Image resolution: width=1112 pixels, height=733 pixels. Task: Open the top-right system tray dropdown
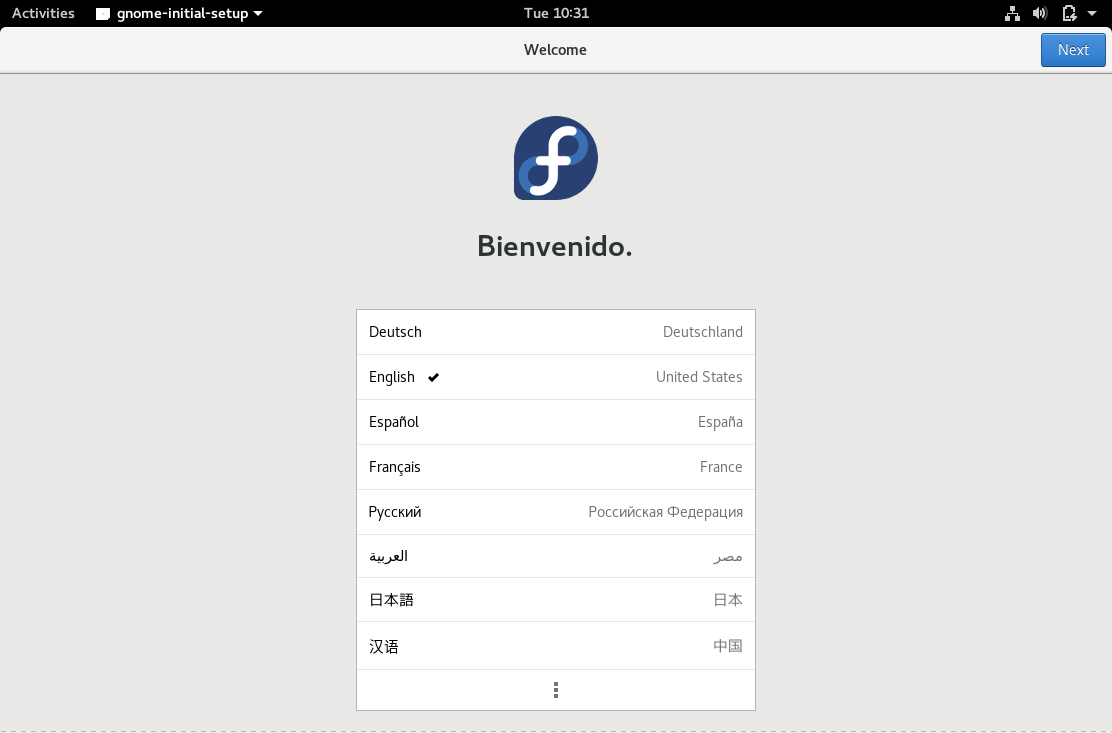[x=1092, y=13]
